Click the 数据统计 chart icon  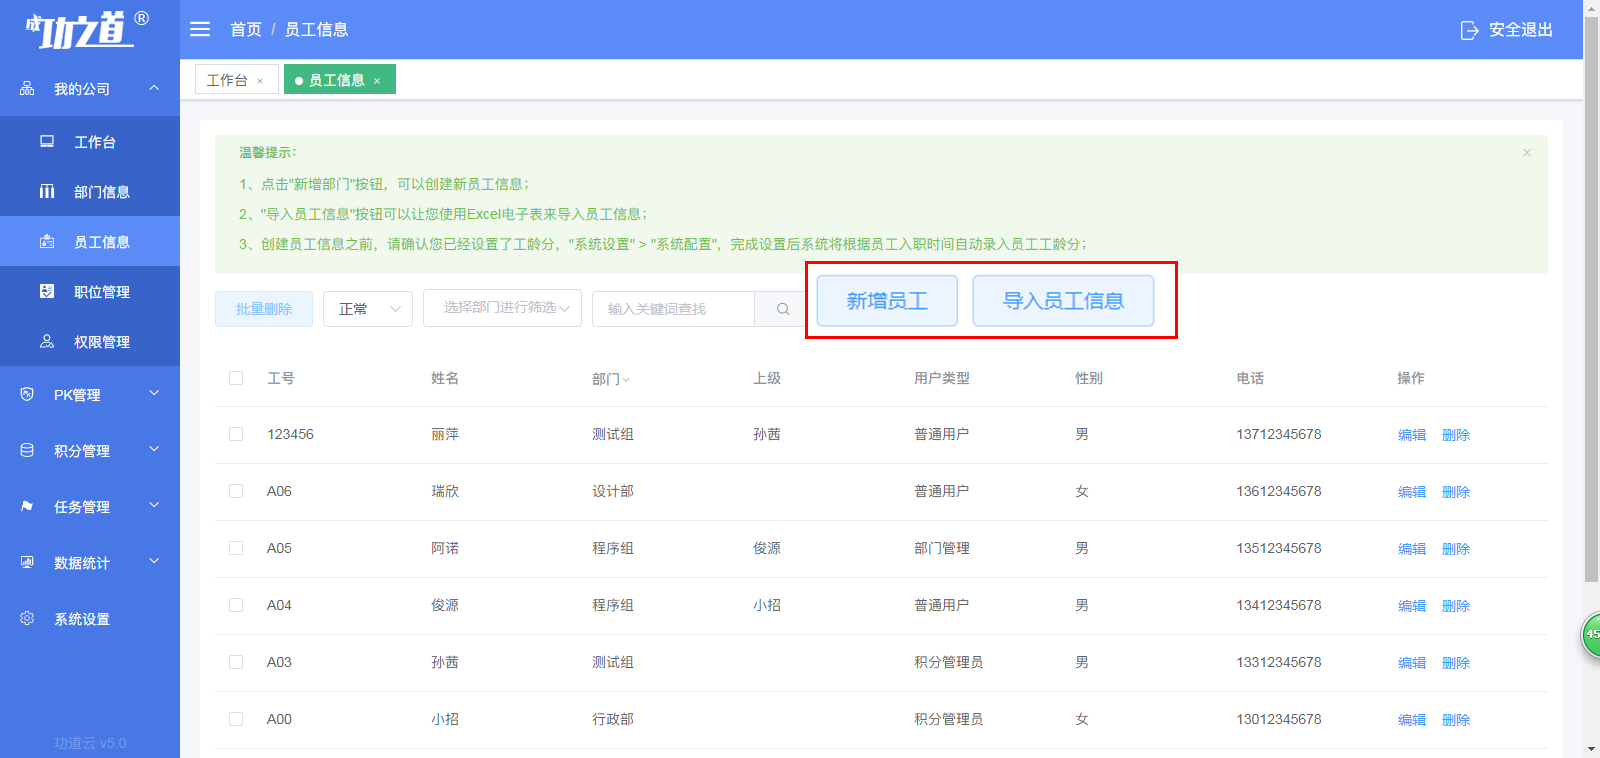pyautogui.click(x=27, y=562)
